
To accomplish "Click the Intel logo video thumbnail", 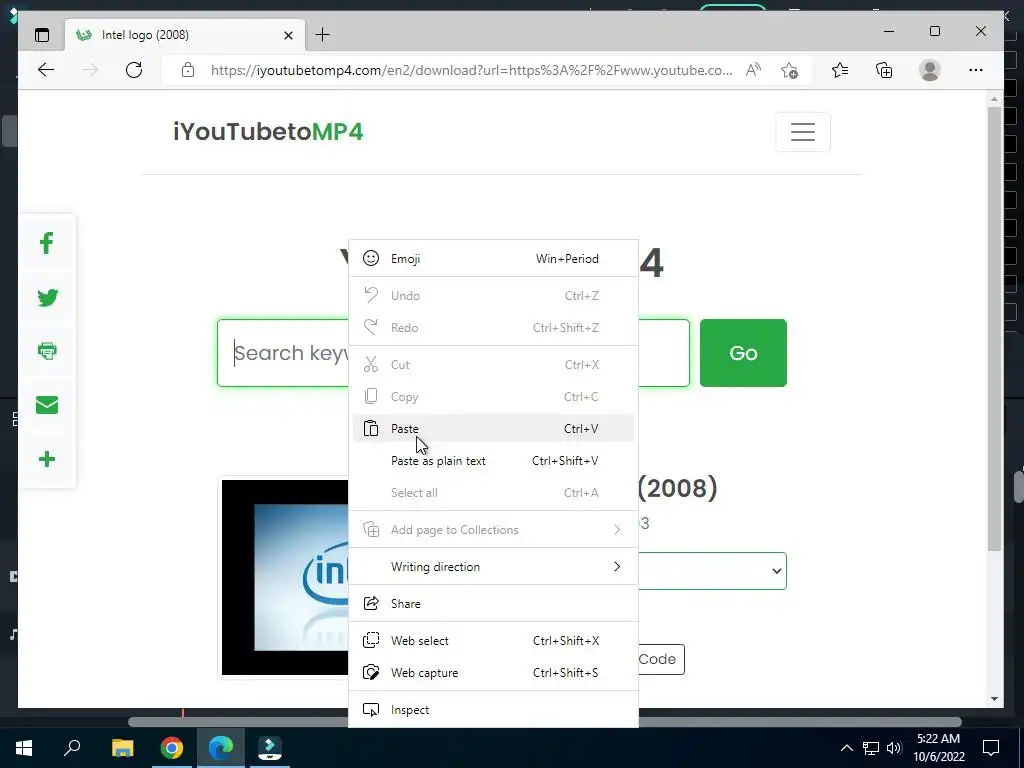I will tap(285, 577).
